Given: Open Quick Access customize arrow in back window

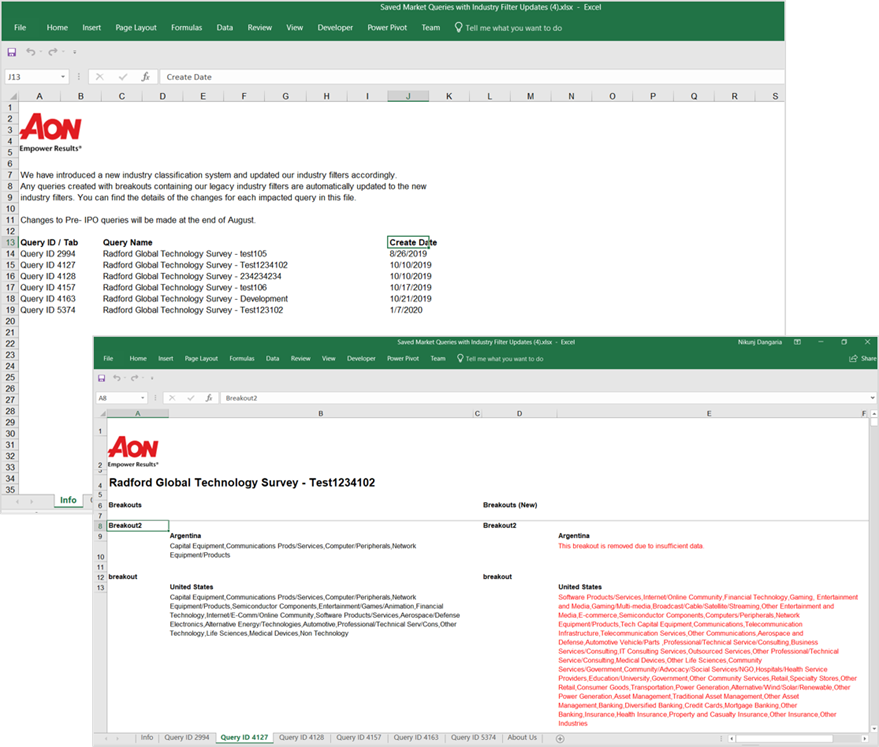Looking at the screenshot, I should click(x=75, y=52).
